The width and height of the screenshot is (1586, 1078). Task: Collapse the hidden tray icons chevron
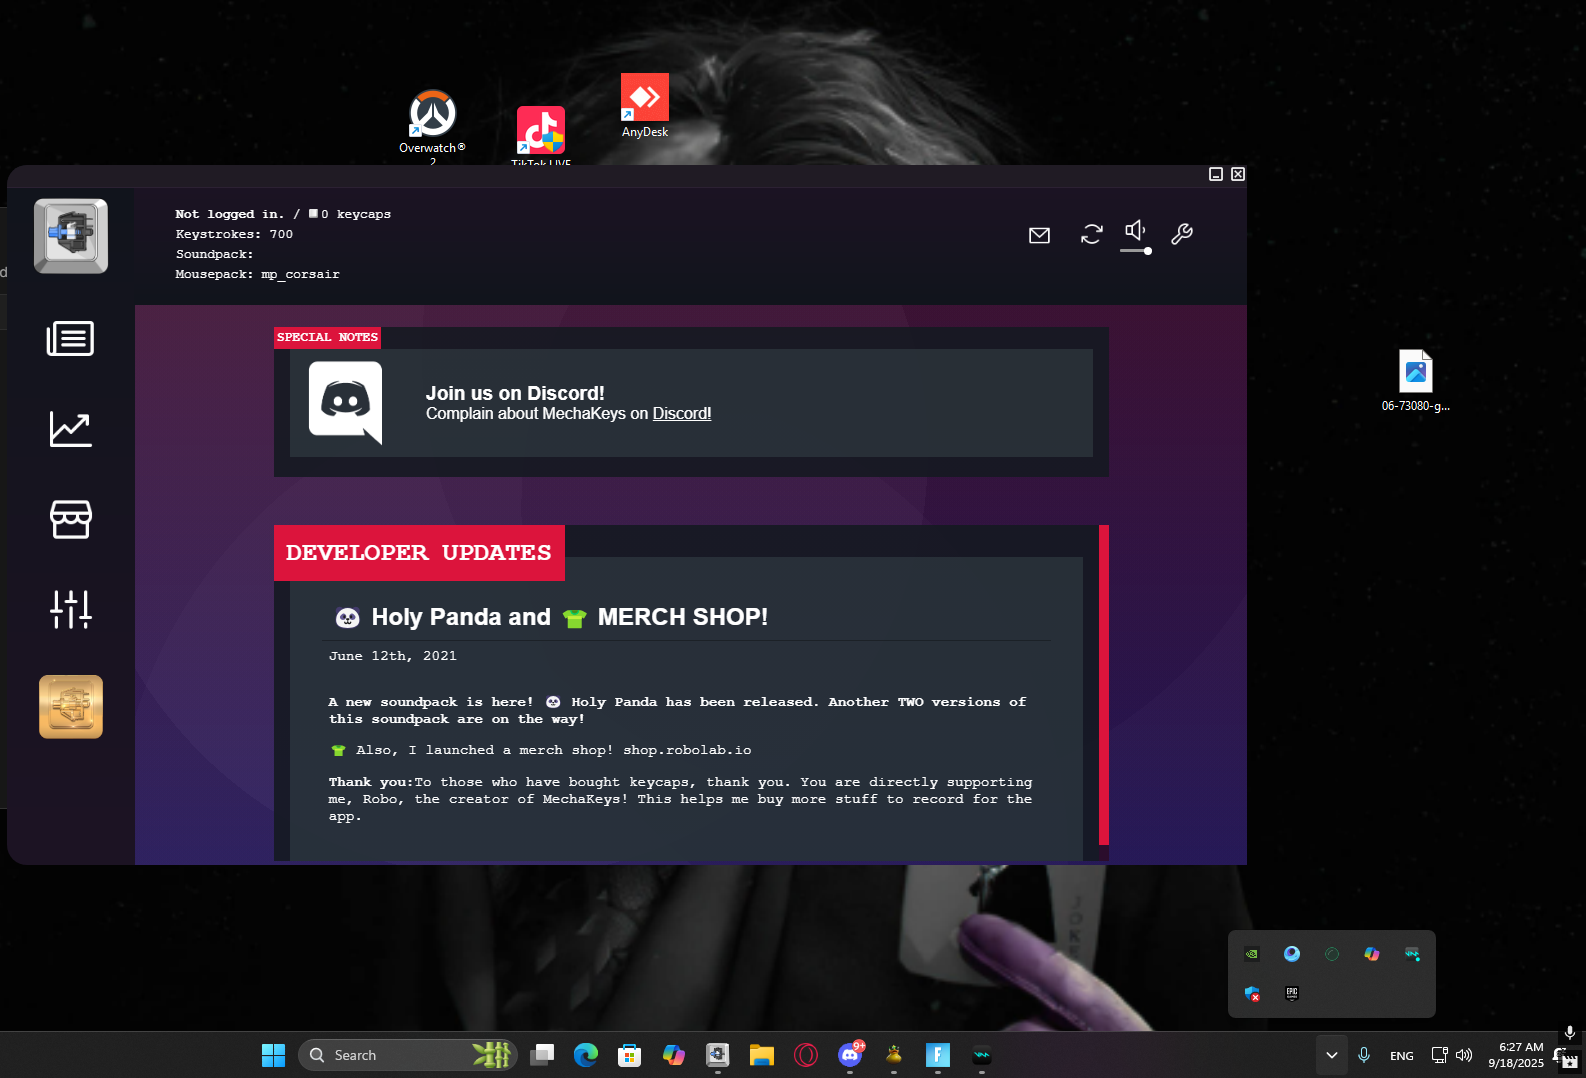(x=1332, y=1055)
